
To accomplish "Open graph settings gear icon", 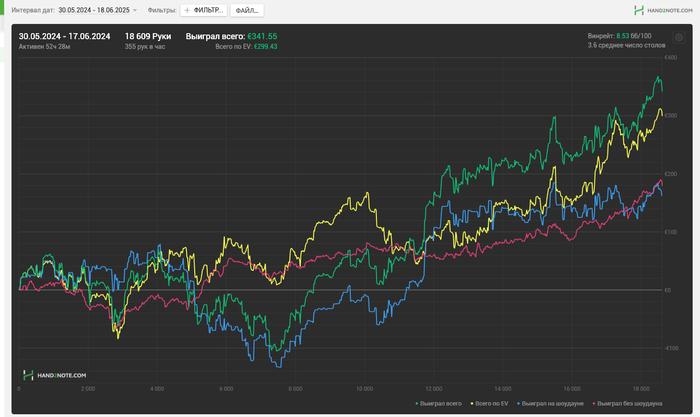I will click(679, 38).
